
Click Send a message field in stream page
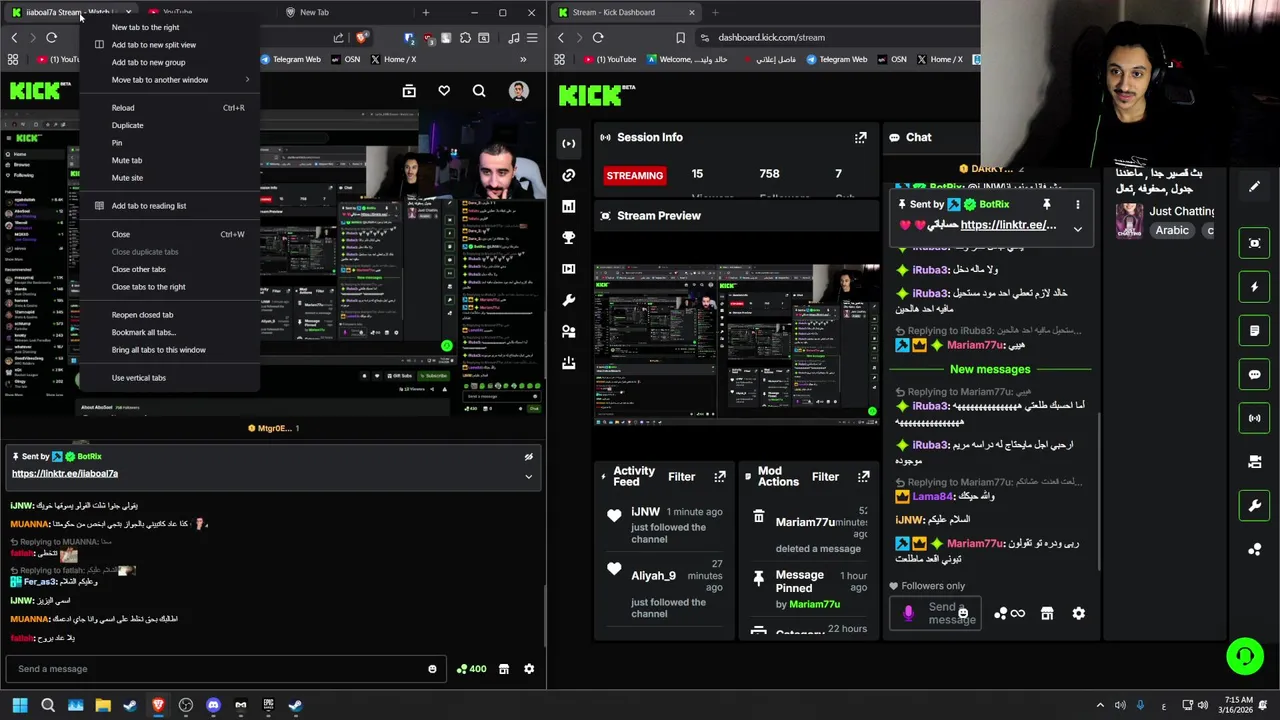pyautogui.click(x=224, y=669)
